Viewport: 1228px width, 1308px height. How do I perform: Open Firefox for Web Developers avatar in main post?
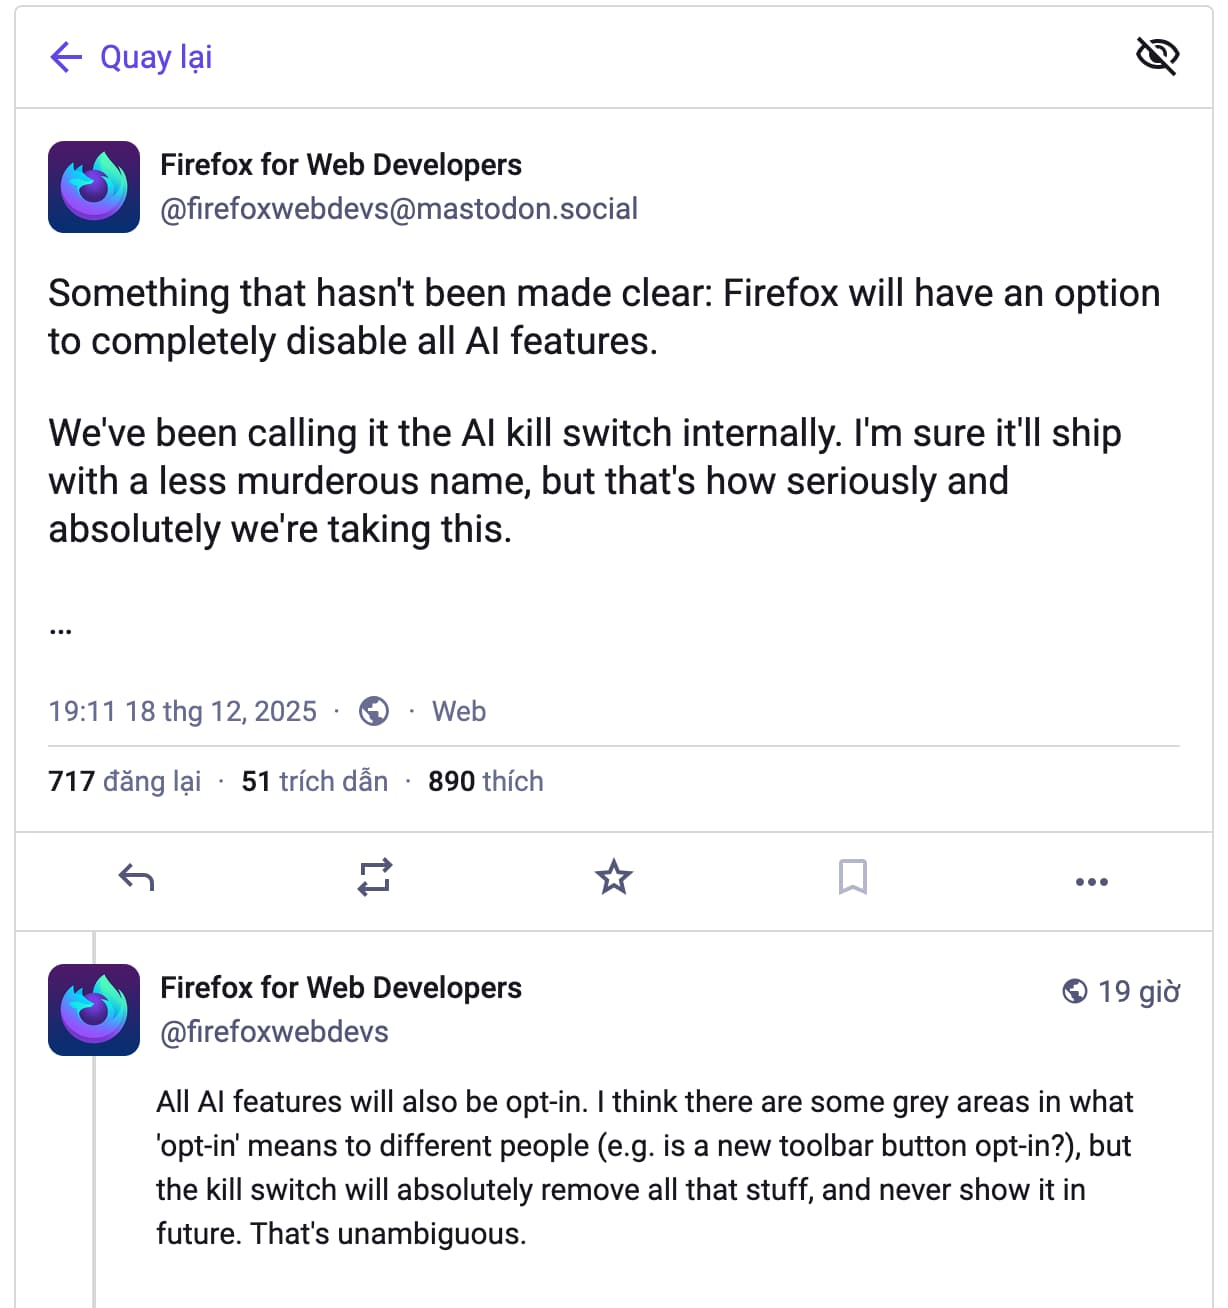(94, 187)
